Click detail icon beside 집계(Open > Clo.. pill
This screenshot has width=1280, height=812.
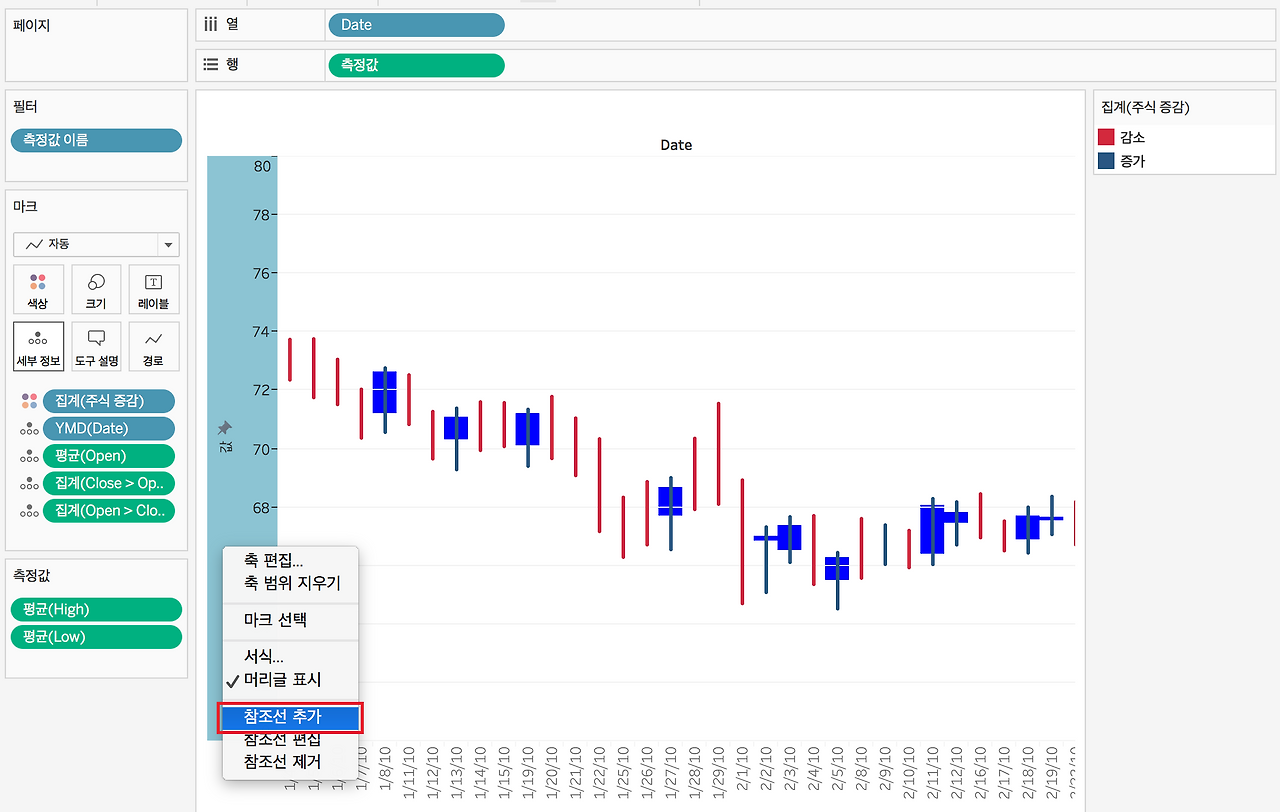tap(29, 511)
